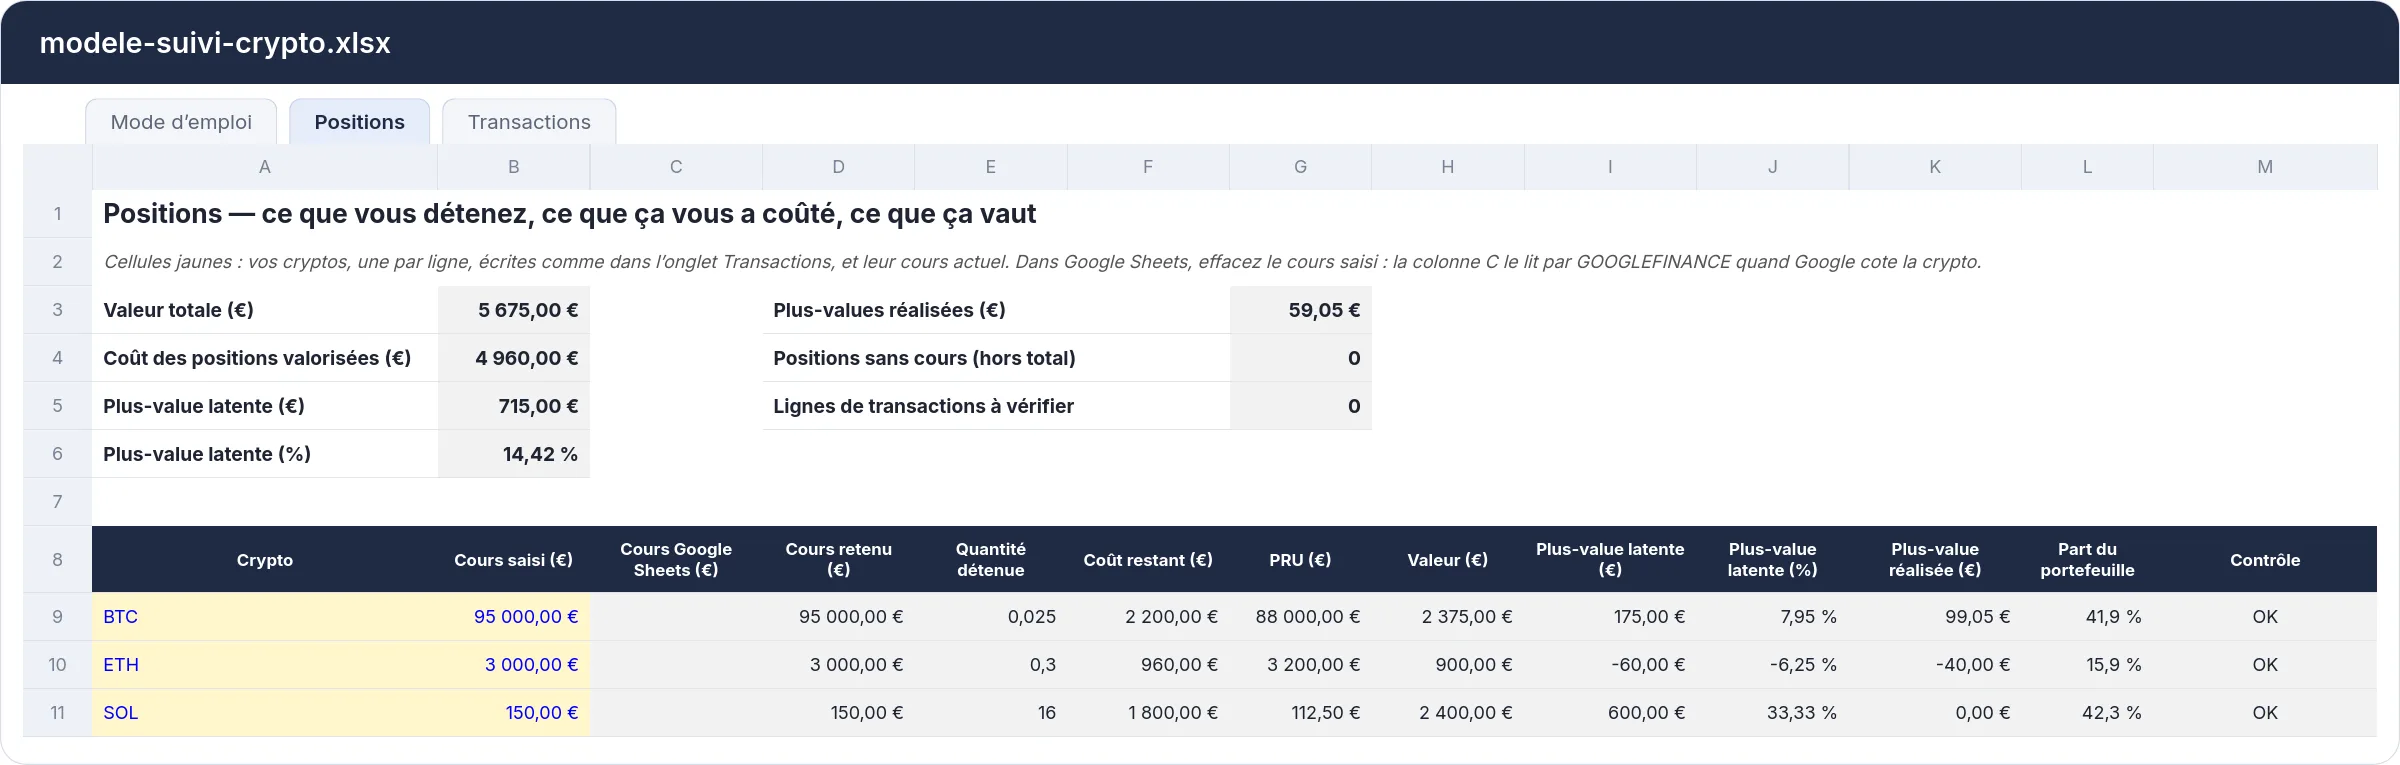
Task: Click the SOL quantity 16 cell
Action: [x=991, y=713]
